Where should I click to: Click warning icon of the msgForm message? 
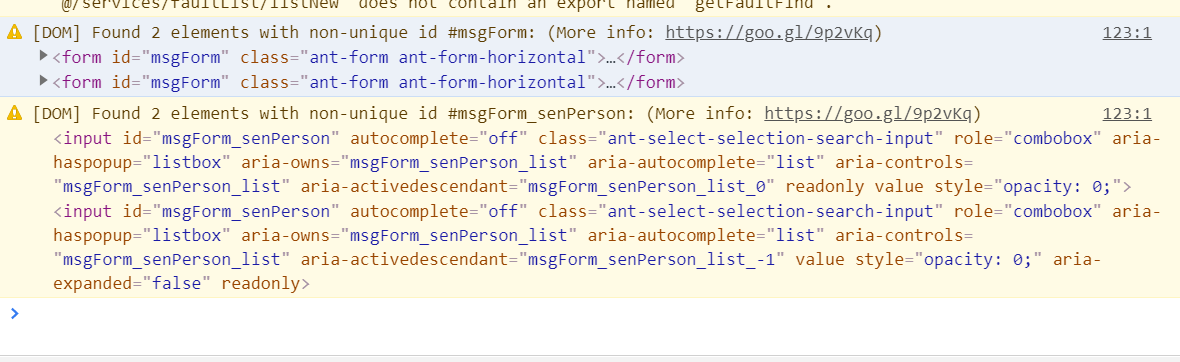coord(14,32)
